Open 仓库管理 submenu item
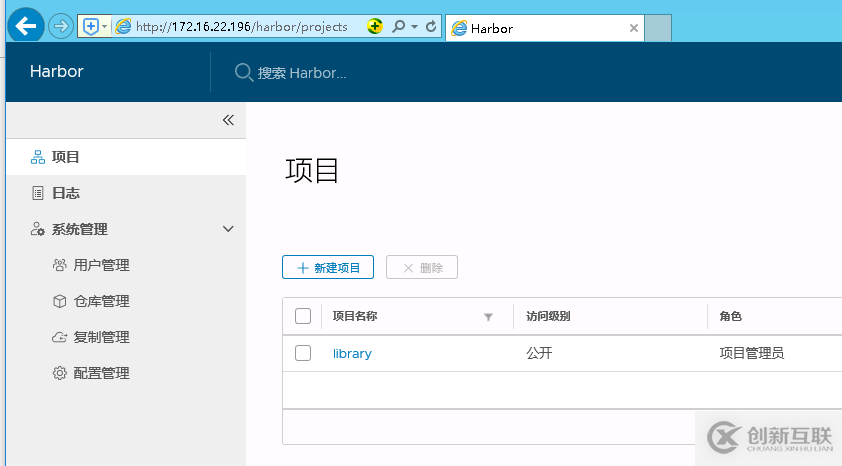 pos(101,301)
